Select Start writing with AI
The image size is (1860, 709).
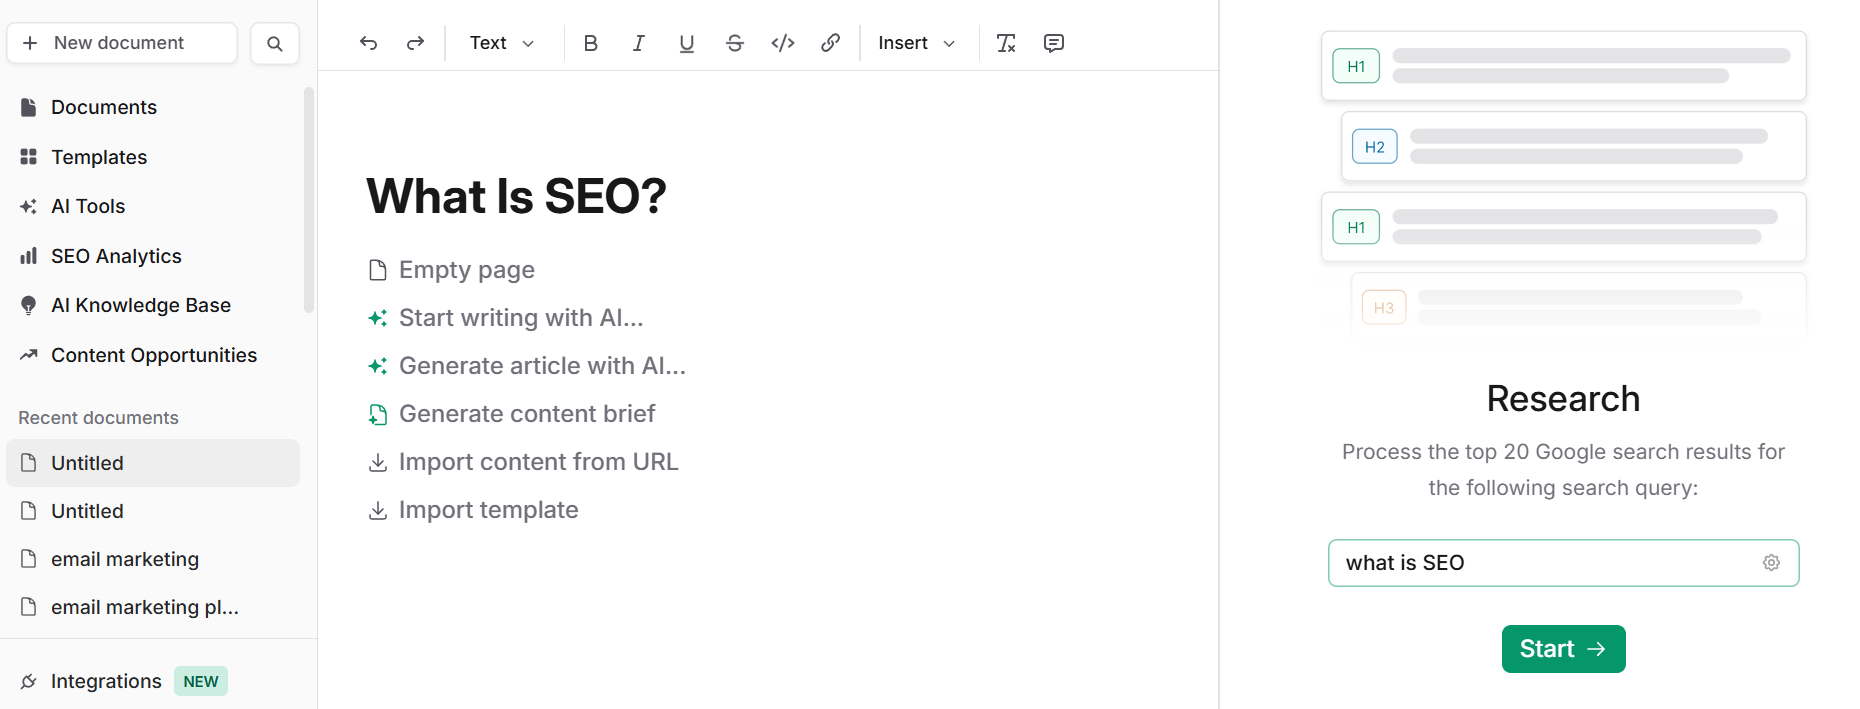(506, 318)
